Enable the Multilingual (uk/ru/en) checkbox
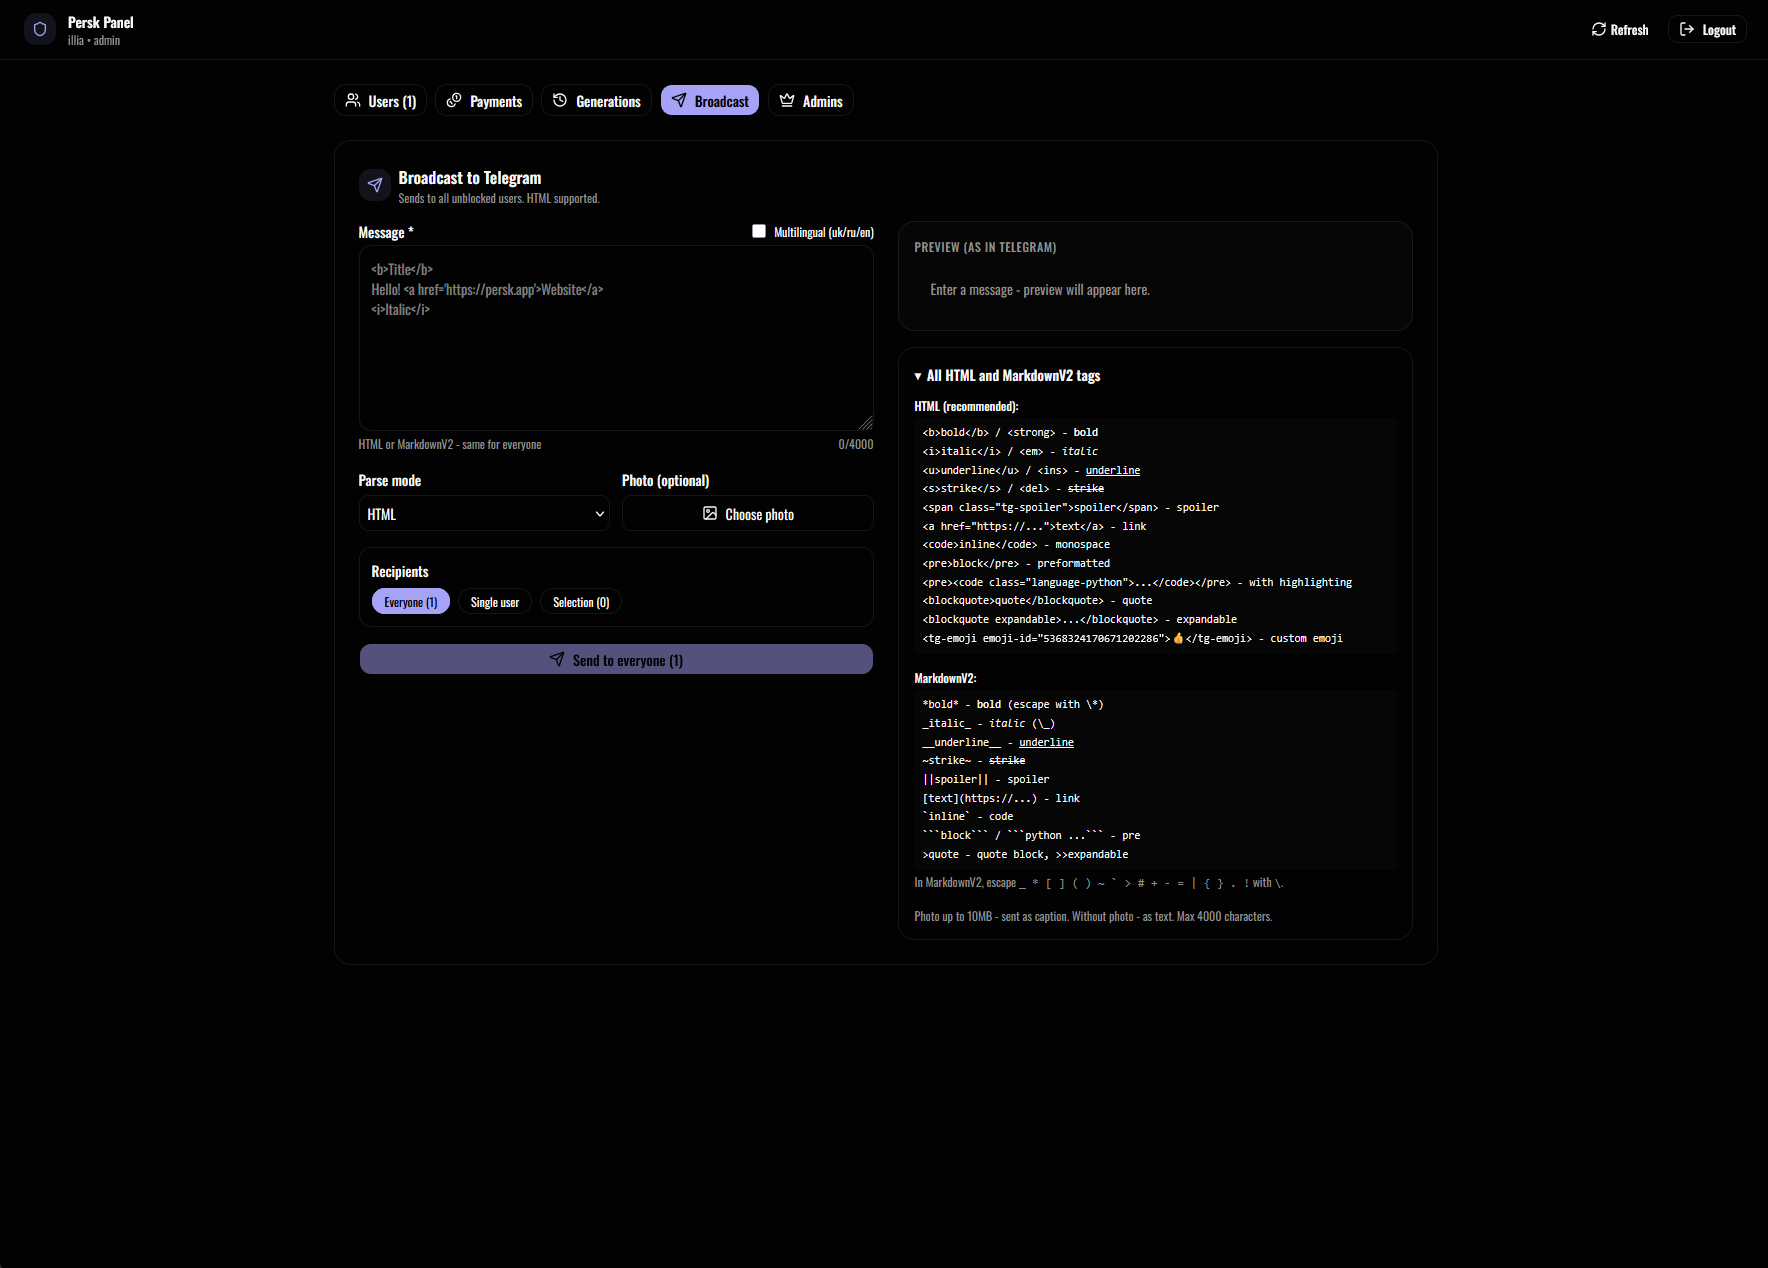Viewport: 1768px width, 1268px height. coord(759,231)
